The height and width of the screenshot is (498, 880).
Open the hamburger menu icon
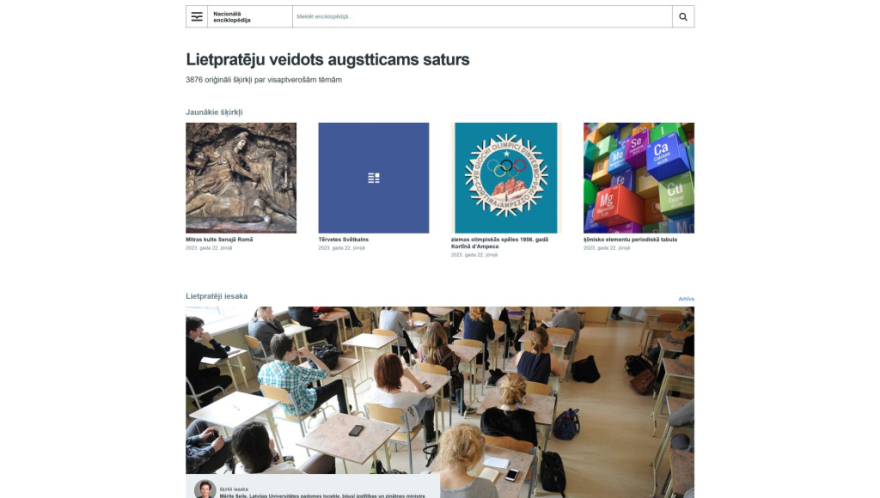pos(196,17)
